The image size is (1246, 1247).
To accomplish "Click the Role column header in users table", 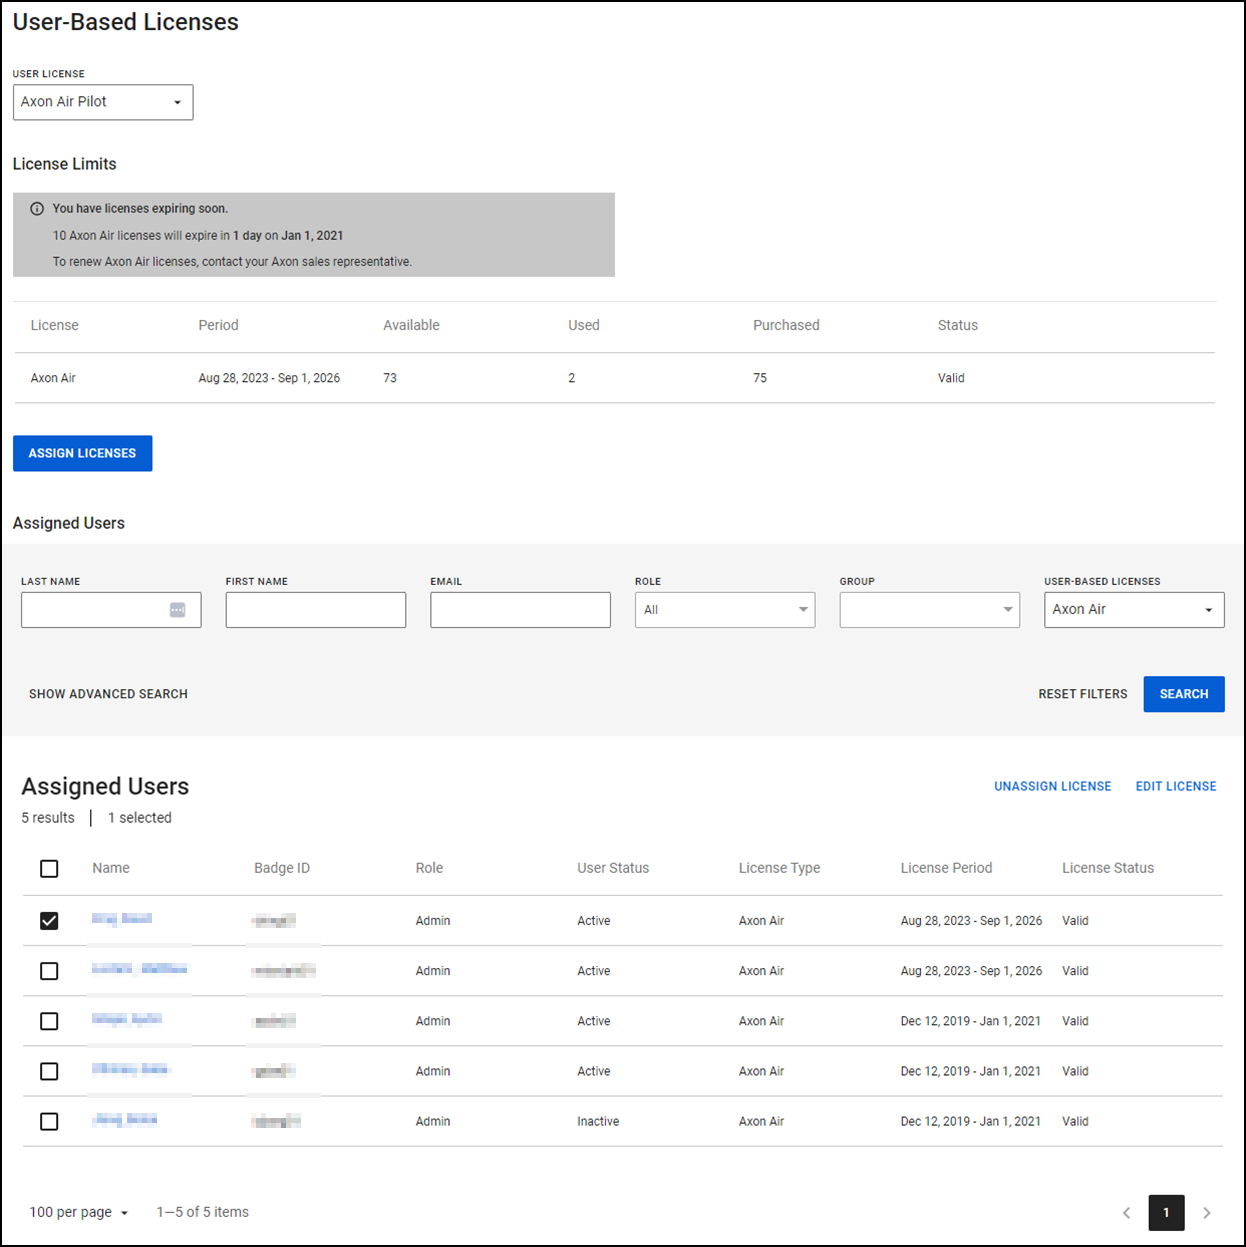I will point(429,868).
